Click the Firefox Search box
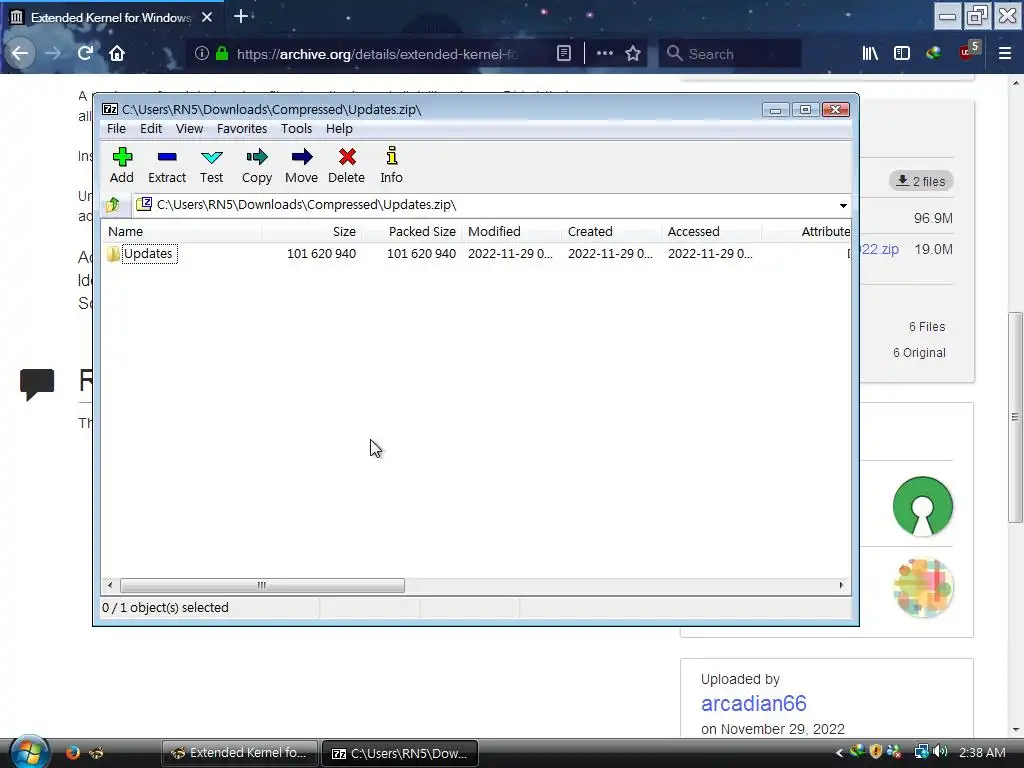Viewport: 1024px width, 768px height. pyautogui.click(x=730, y=54)
